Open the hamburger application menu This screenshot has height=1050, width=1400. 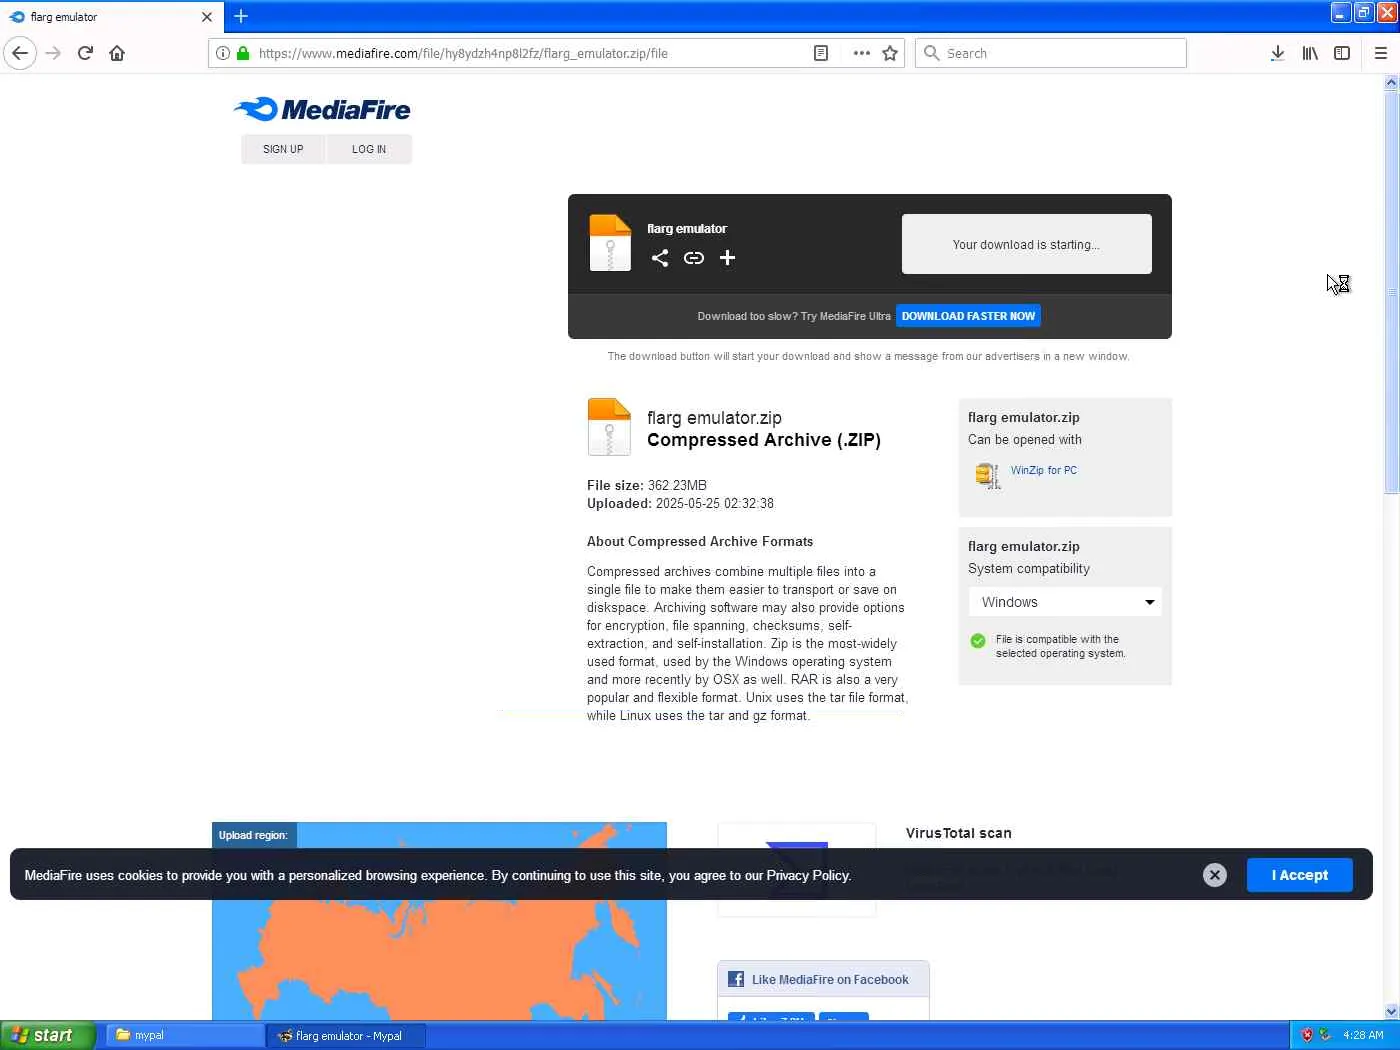click(1381, 53)
